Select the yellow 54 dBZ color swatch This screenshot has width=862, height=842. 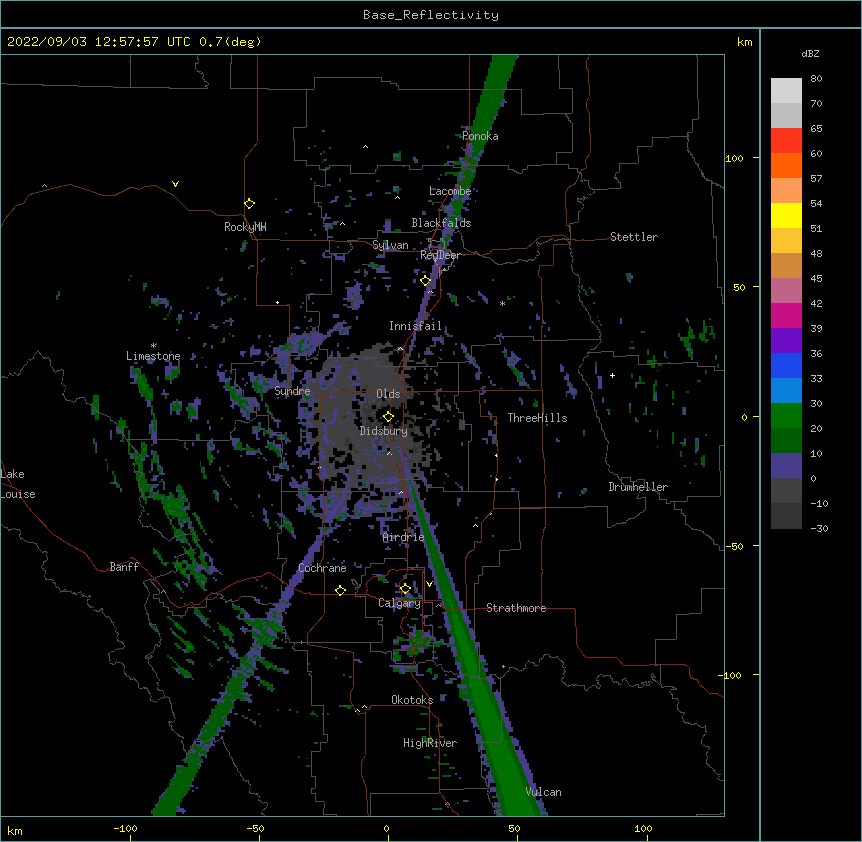coord(786,215)
